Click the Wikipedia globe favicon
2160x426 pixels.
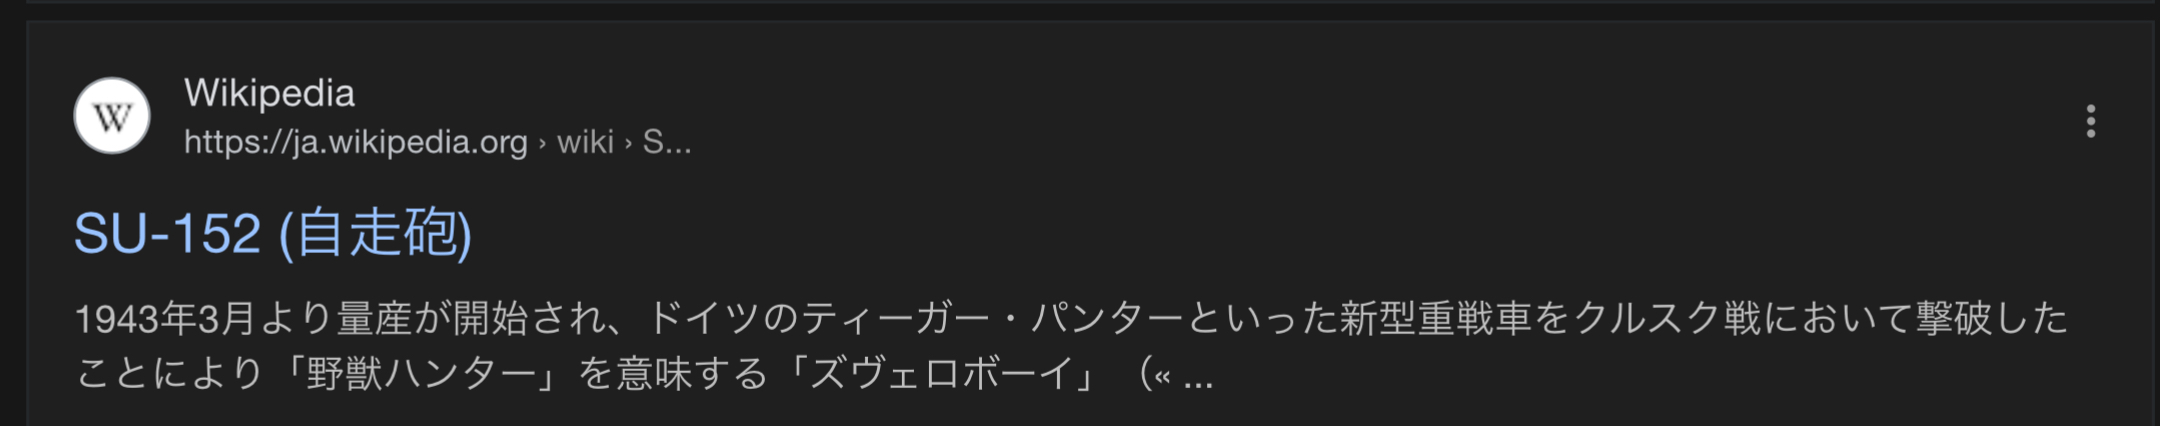[112, 116]
